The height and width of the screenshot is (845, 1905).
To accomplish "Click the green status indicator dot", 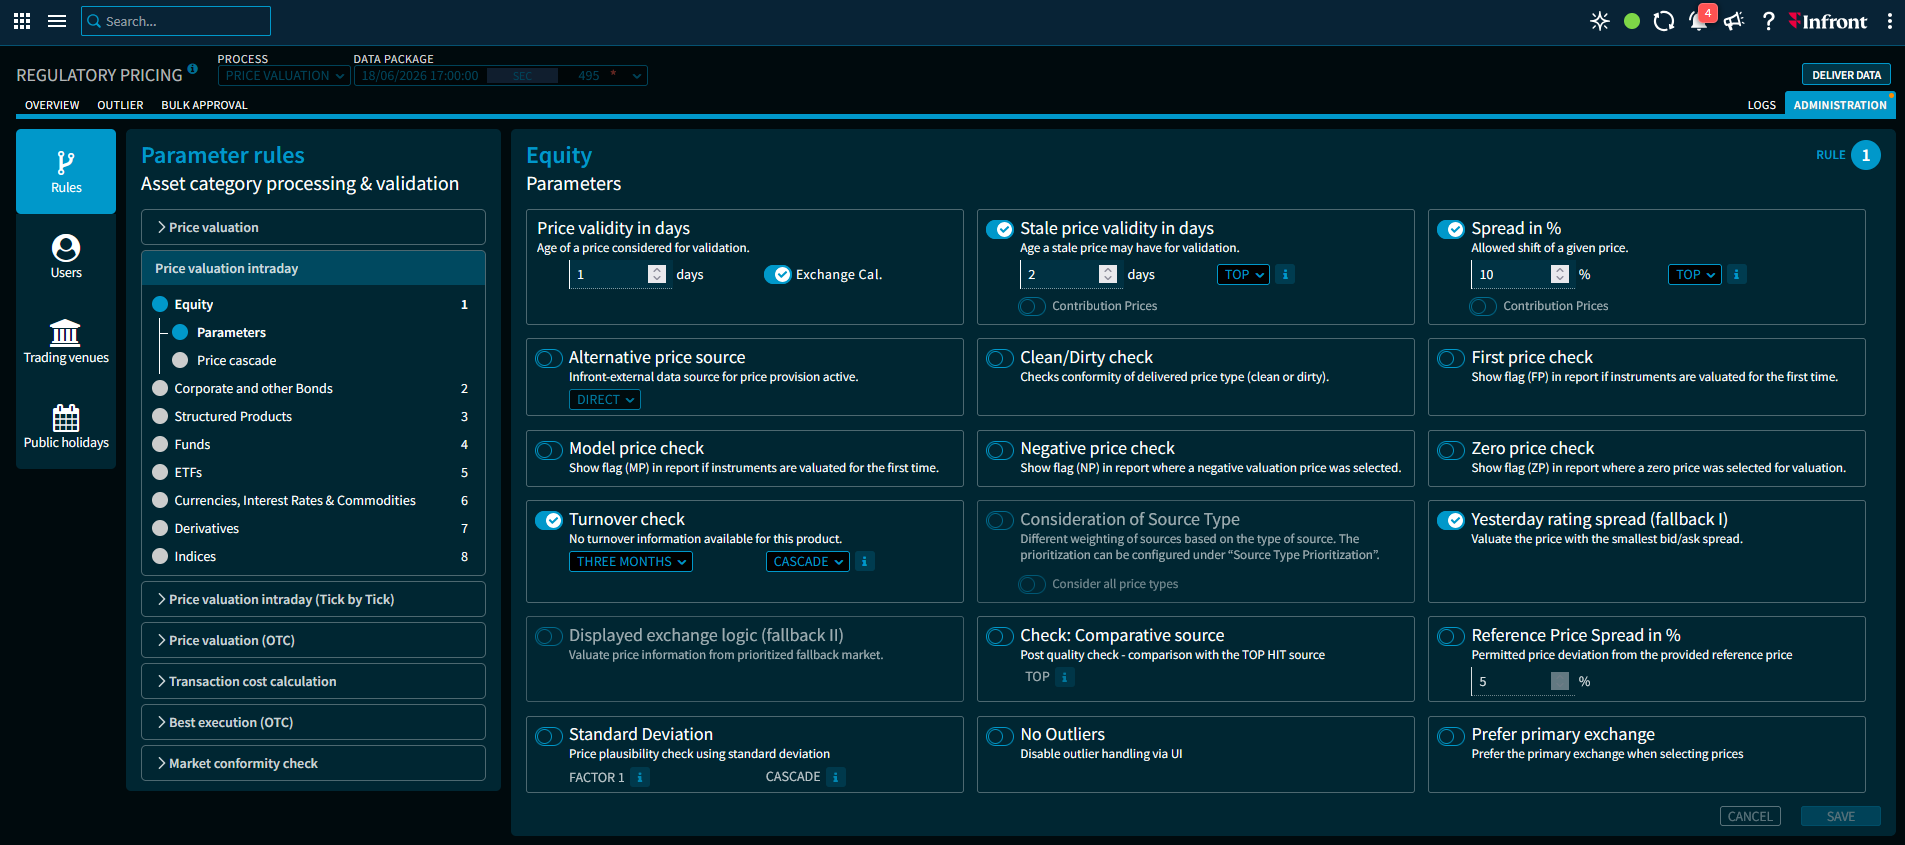I will 1632,21.
